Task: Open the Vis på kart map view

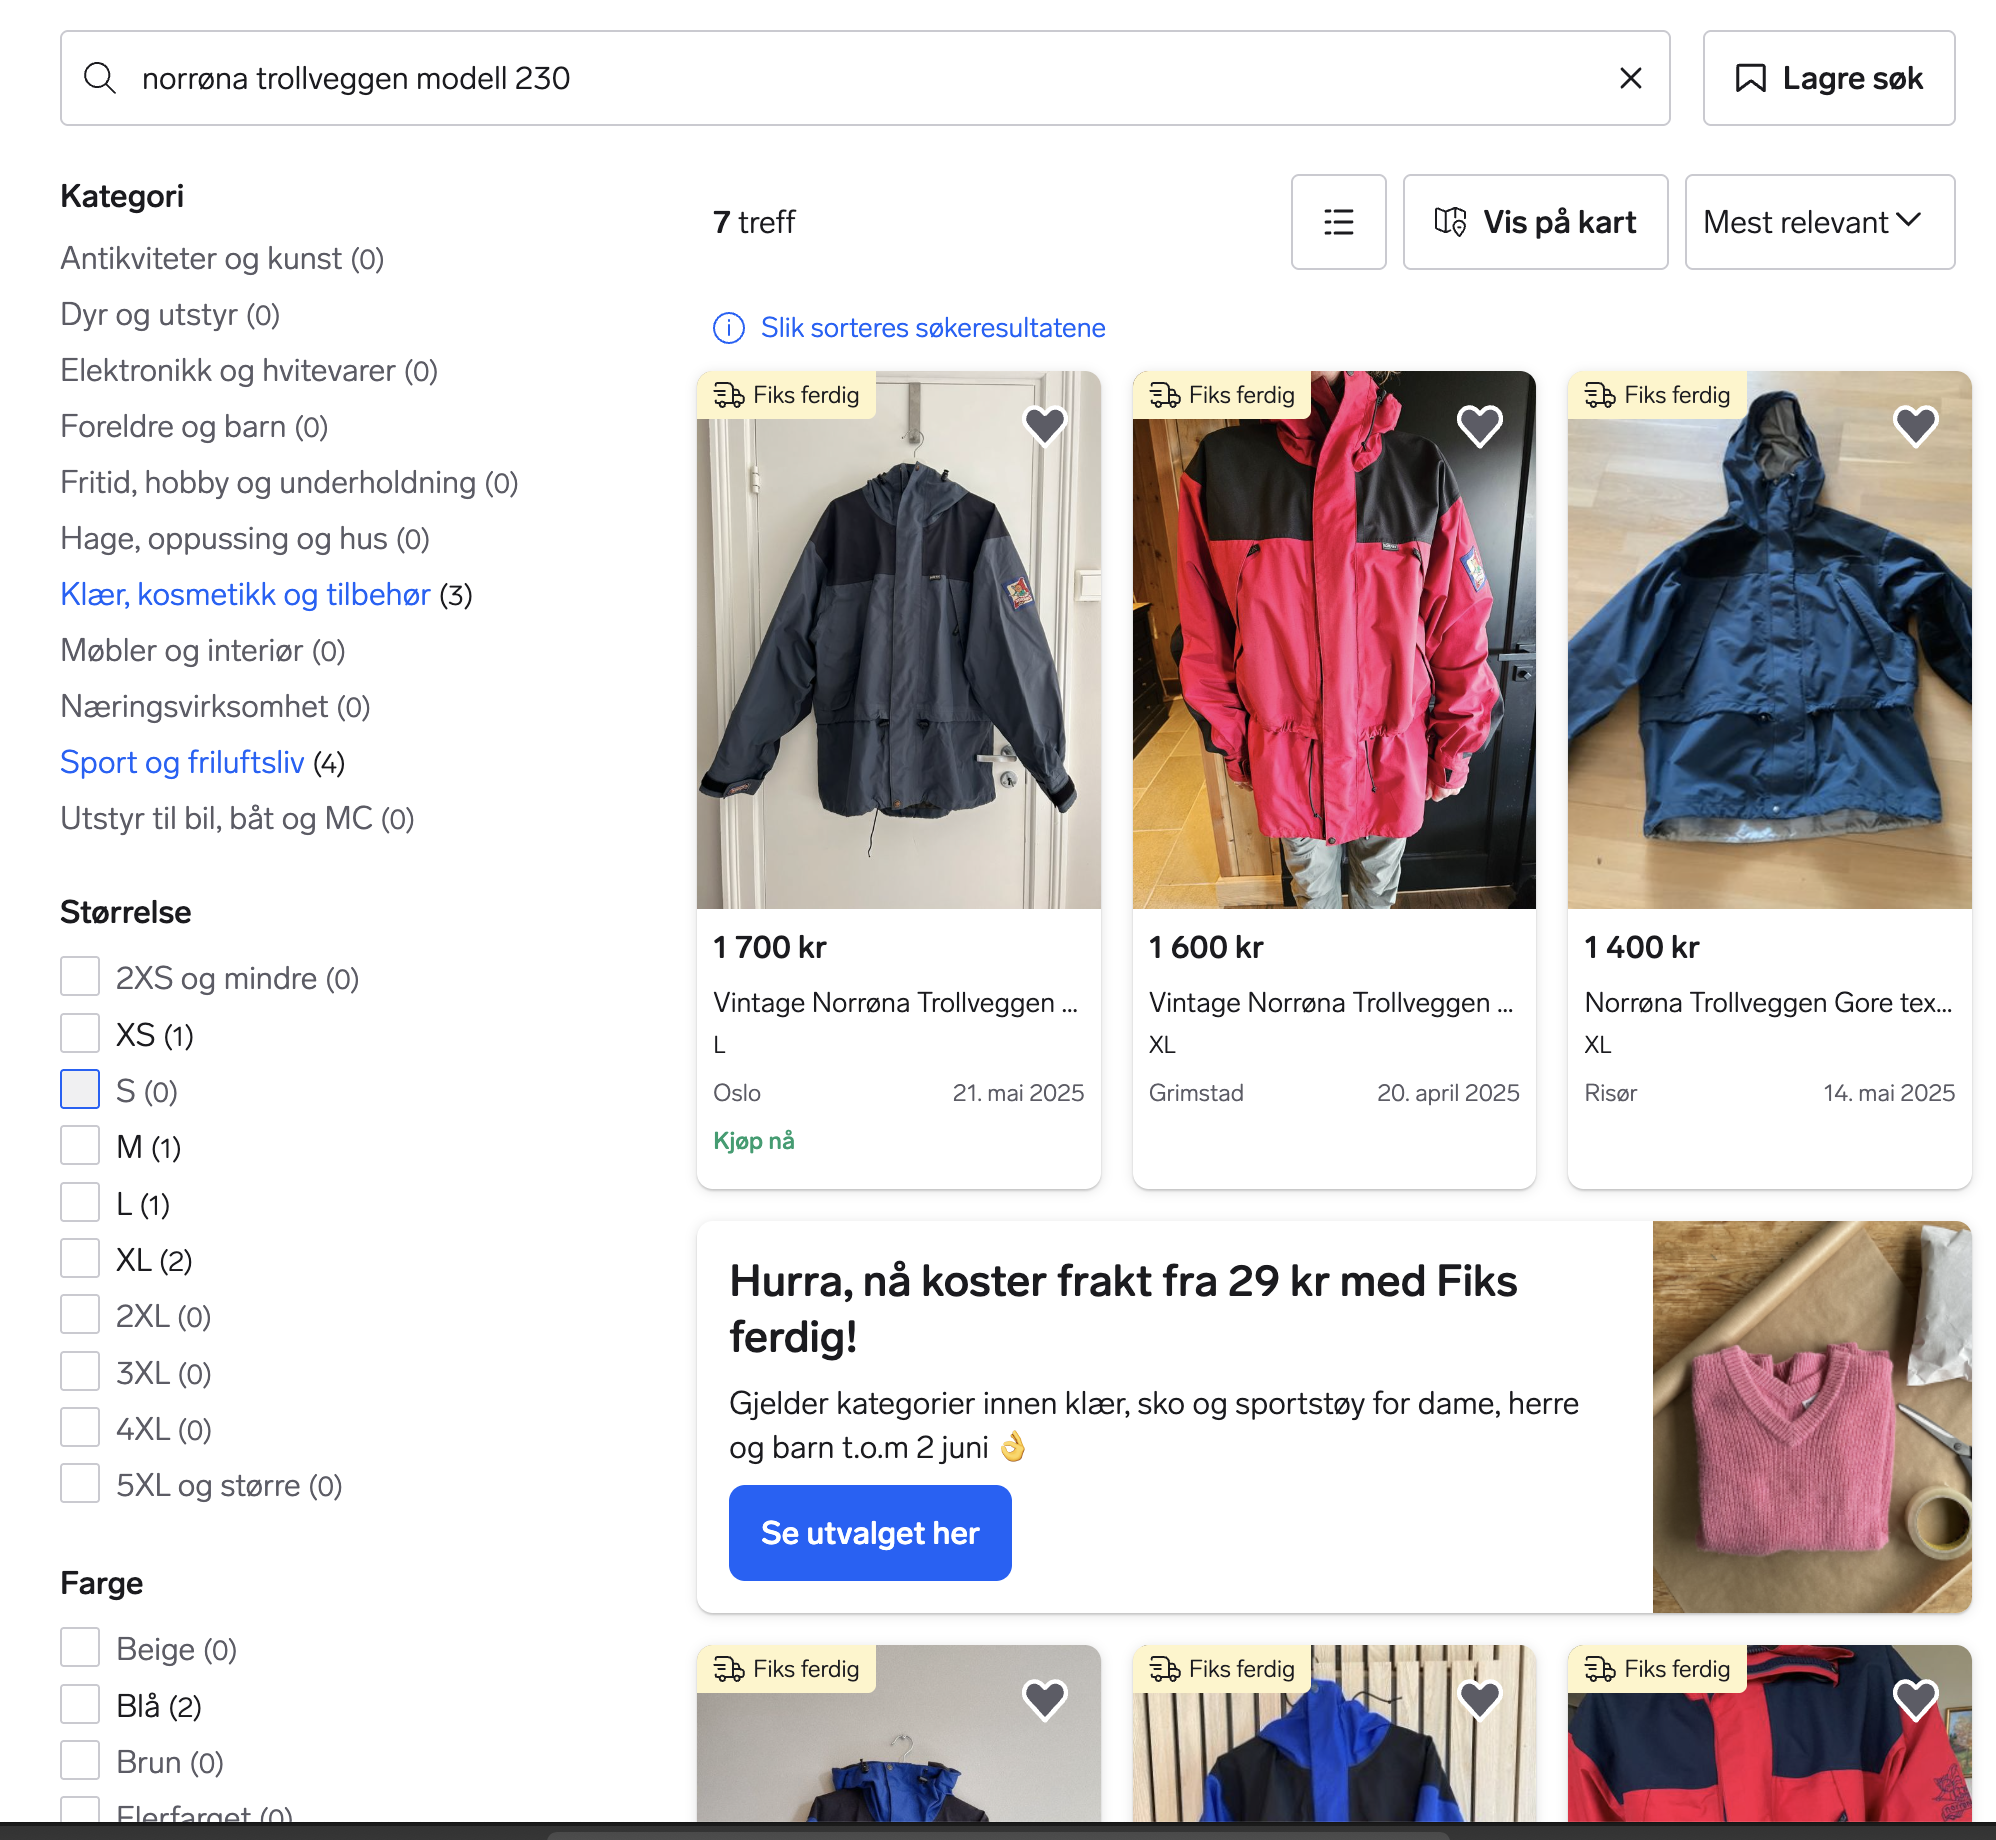Action: (1535, 222)
